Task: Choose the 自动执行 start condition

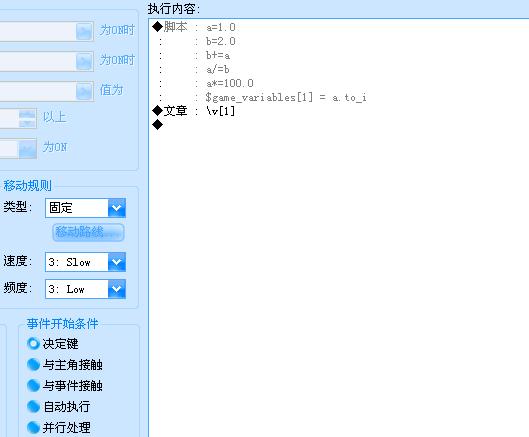Action: (33, 406)
